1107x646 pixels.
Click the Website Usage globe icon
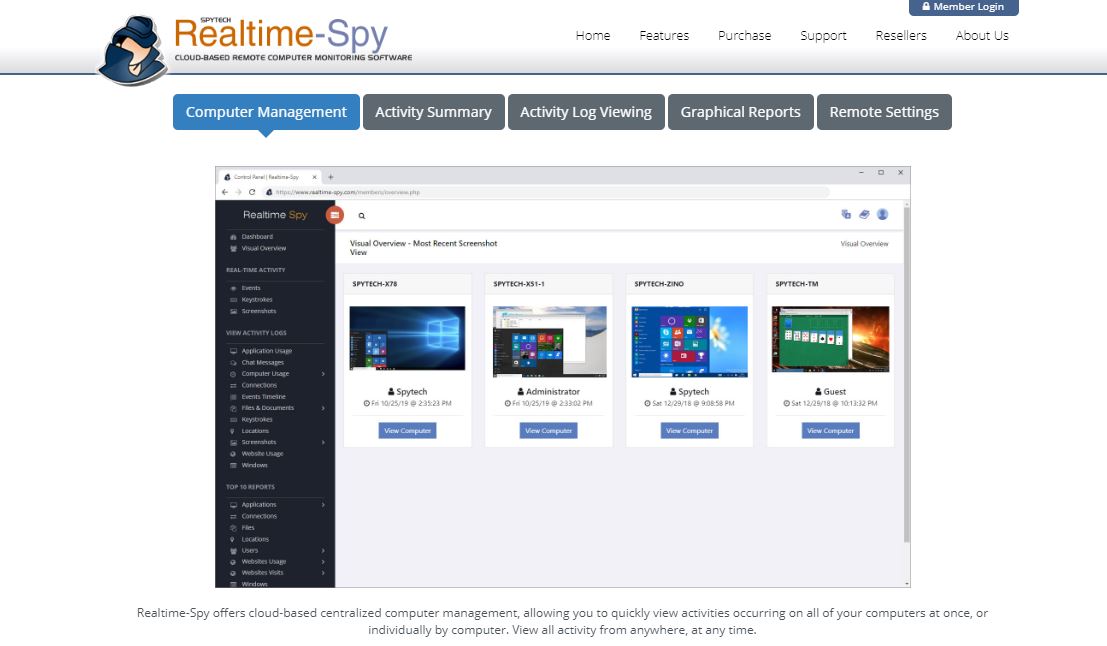pos(233,454)
